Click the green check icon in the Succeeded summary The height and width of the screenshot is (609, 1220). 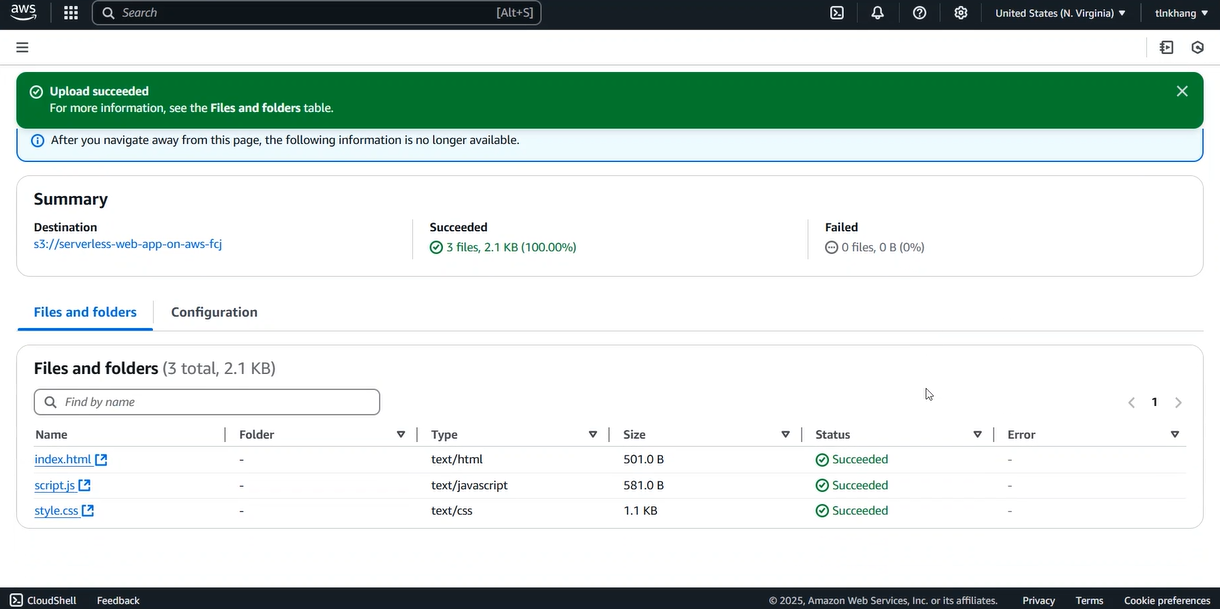coord(436,247)
